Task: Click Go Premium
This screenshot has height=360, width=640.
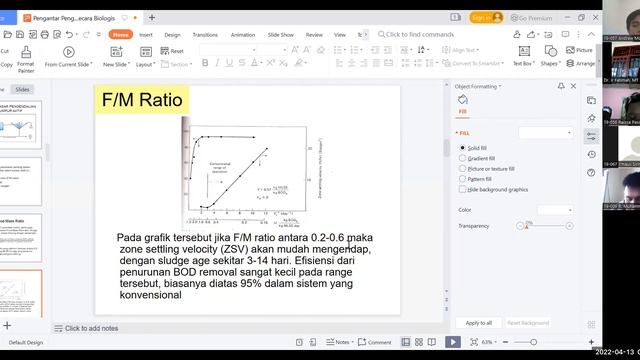Action: [531, 18]
